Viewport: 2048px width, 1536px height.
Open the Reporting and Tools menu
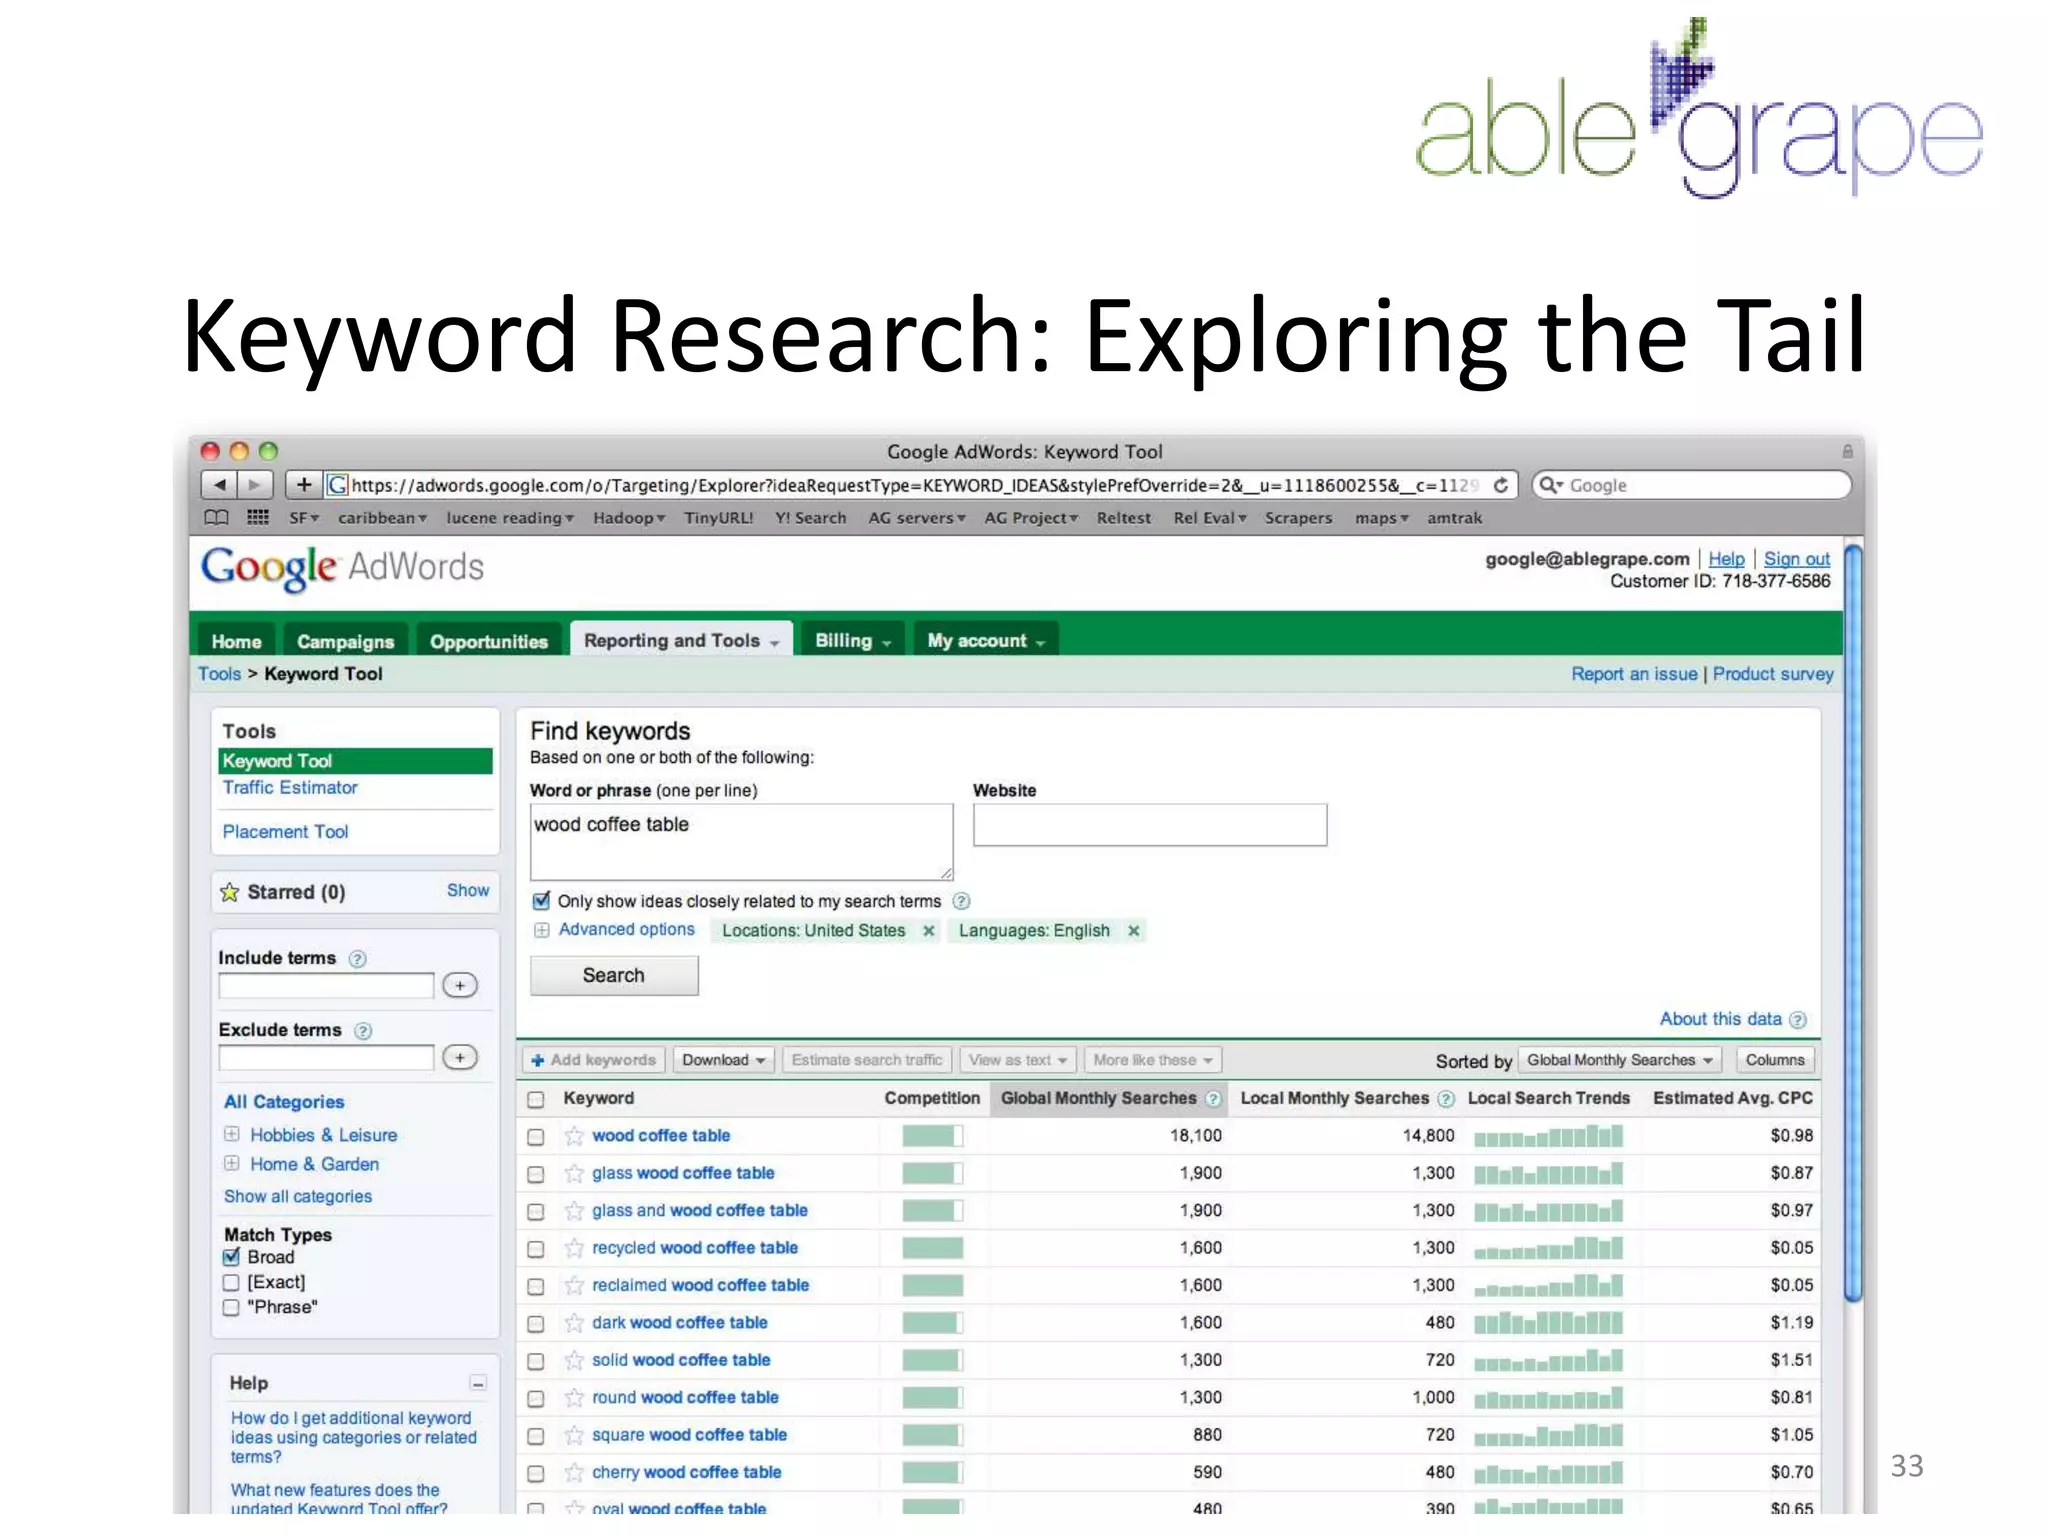(x=681, y=640)
